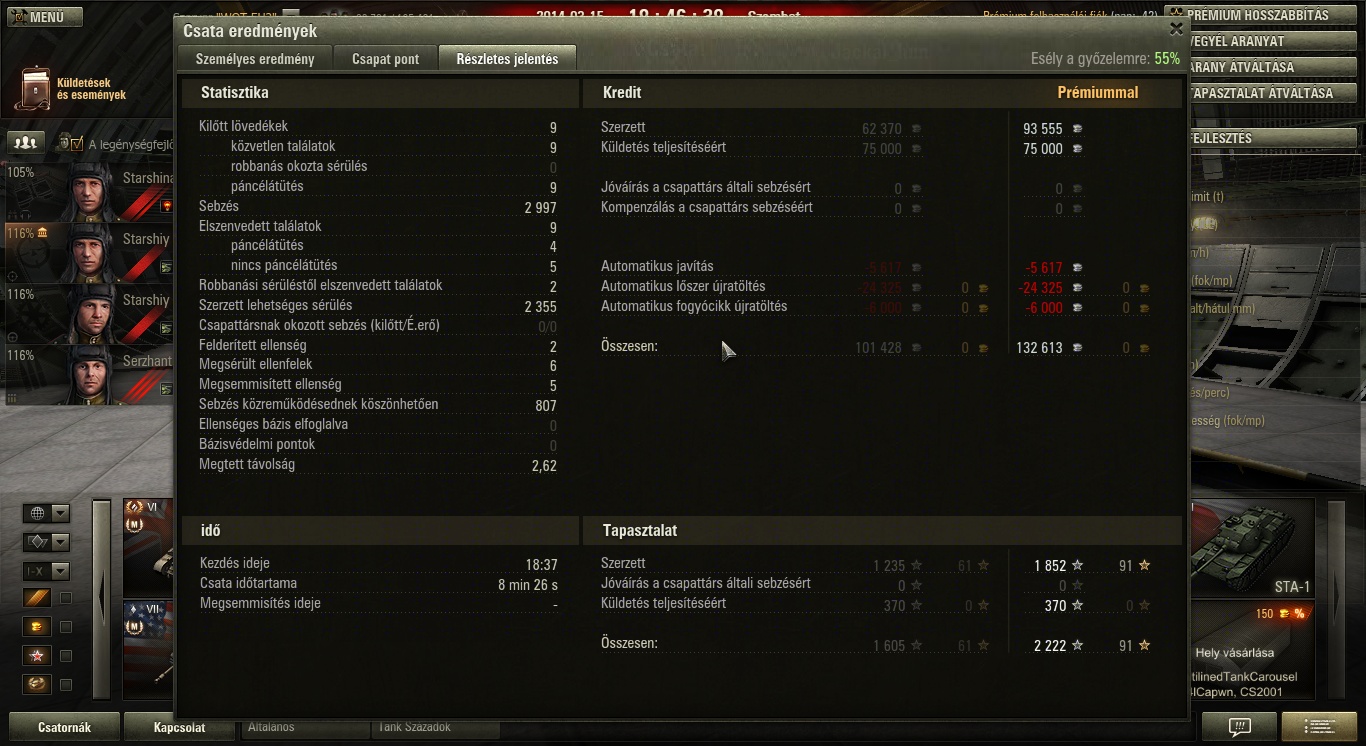Open the chat message icon button
This screenshot has width=1366, height=746.
[x=1239, y=726]
